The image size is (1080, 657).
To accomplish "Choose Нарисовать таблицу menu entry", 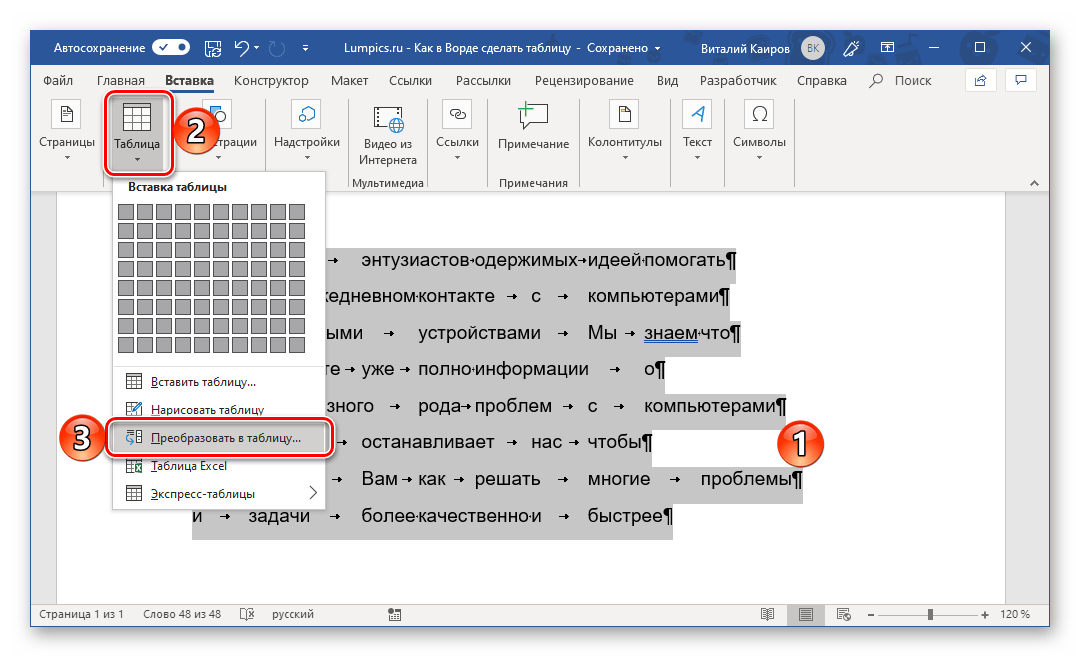I will click(218, 410).
